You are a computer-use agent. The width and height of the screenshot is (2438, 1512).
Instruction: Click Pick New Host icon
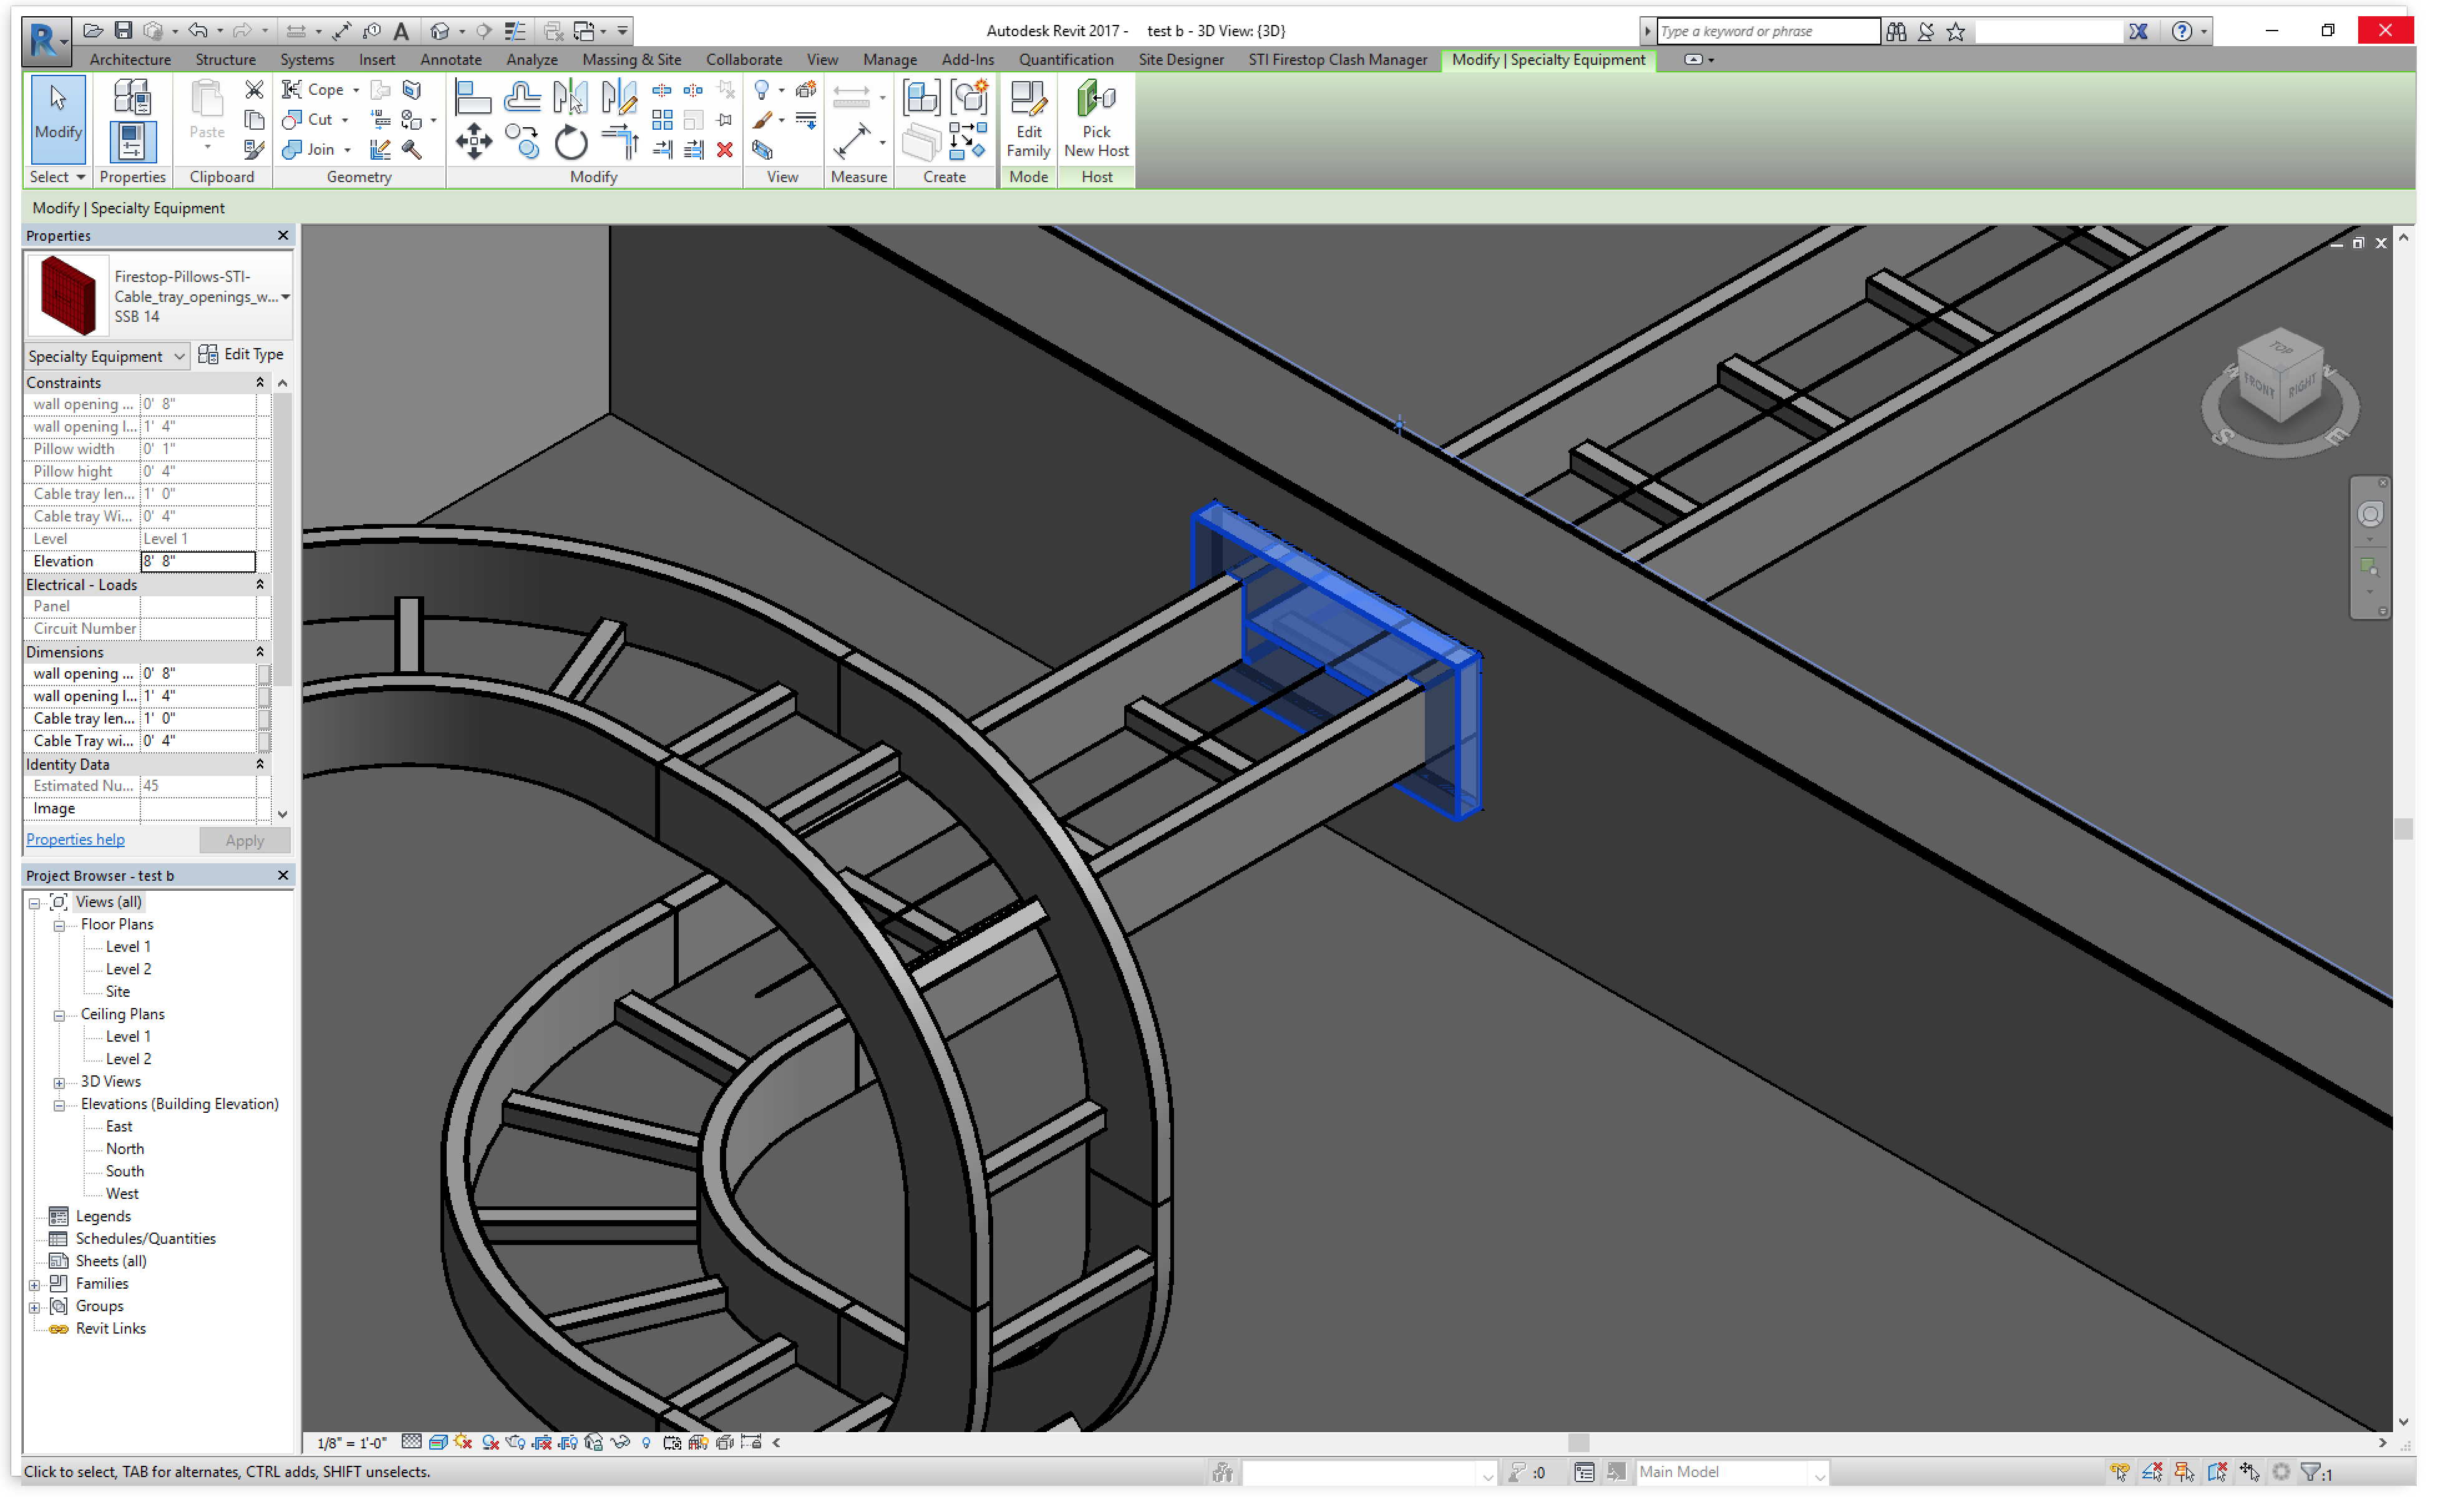pos(1096,118)
